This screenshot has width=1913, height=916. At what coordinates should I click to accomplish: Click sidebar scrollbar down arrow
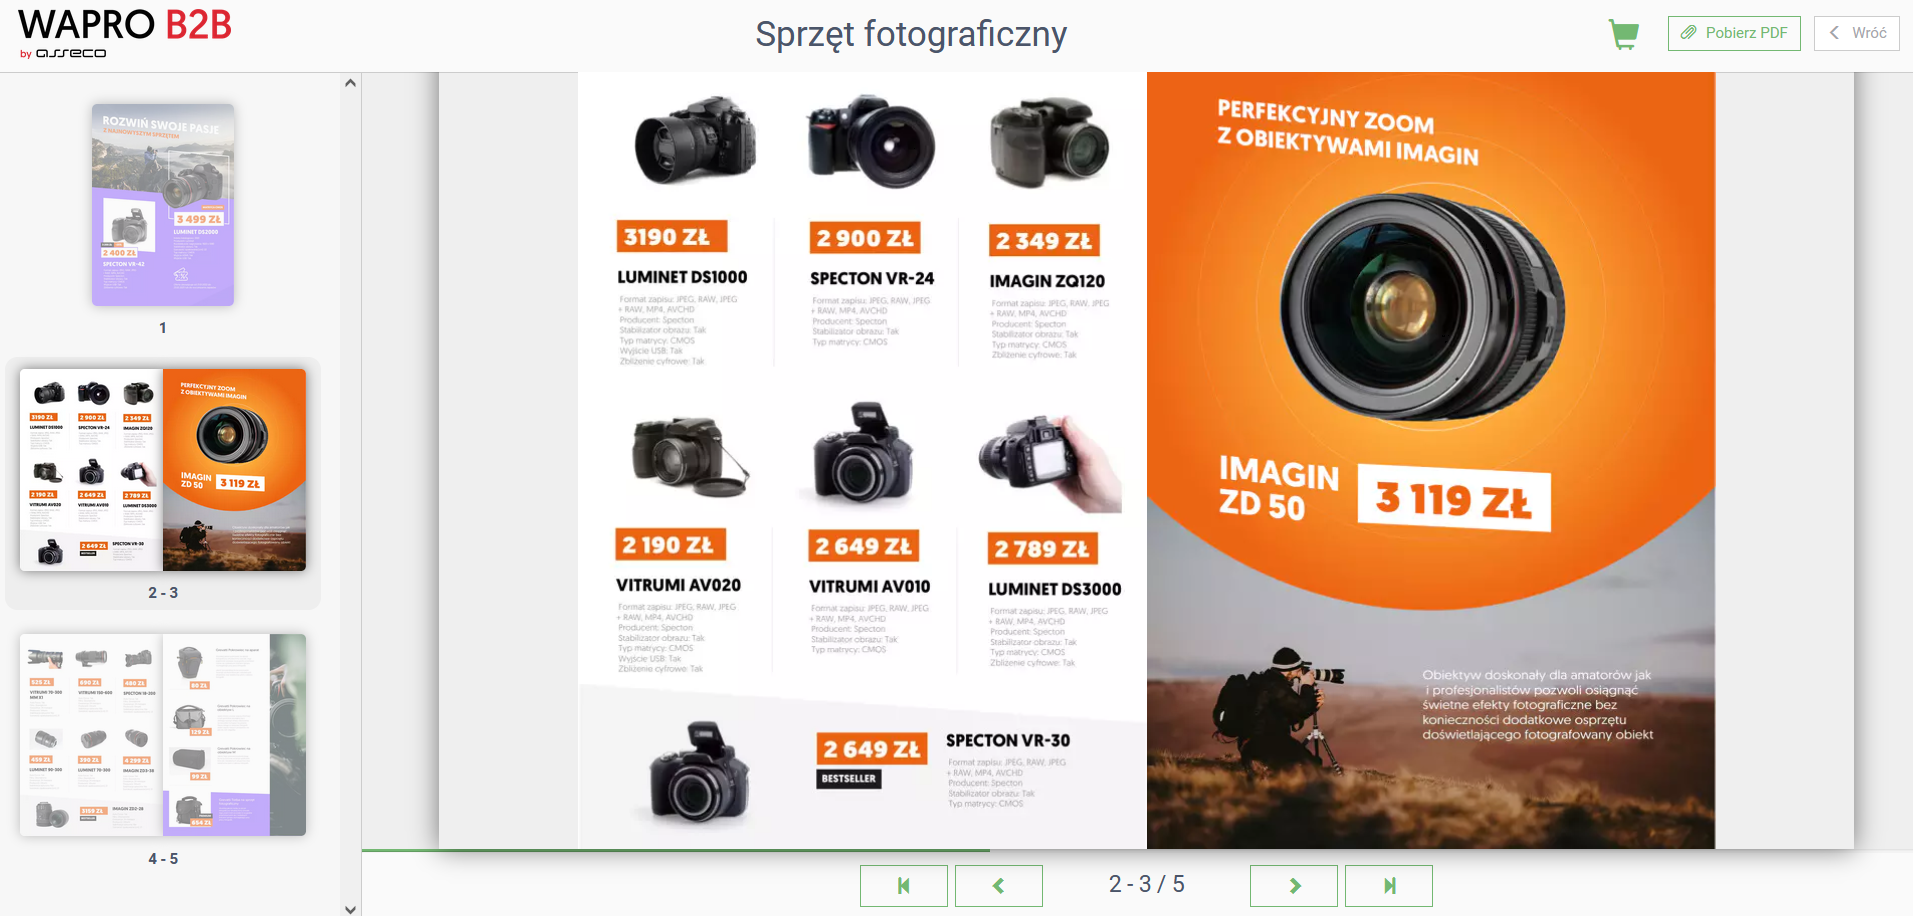(350, 908)
